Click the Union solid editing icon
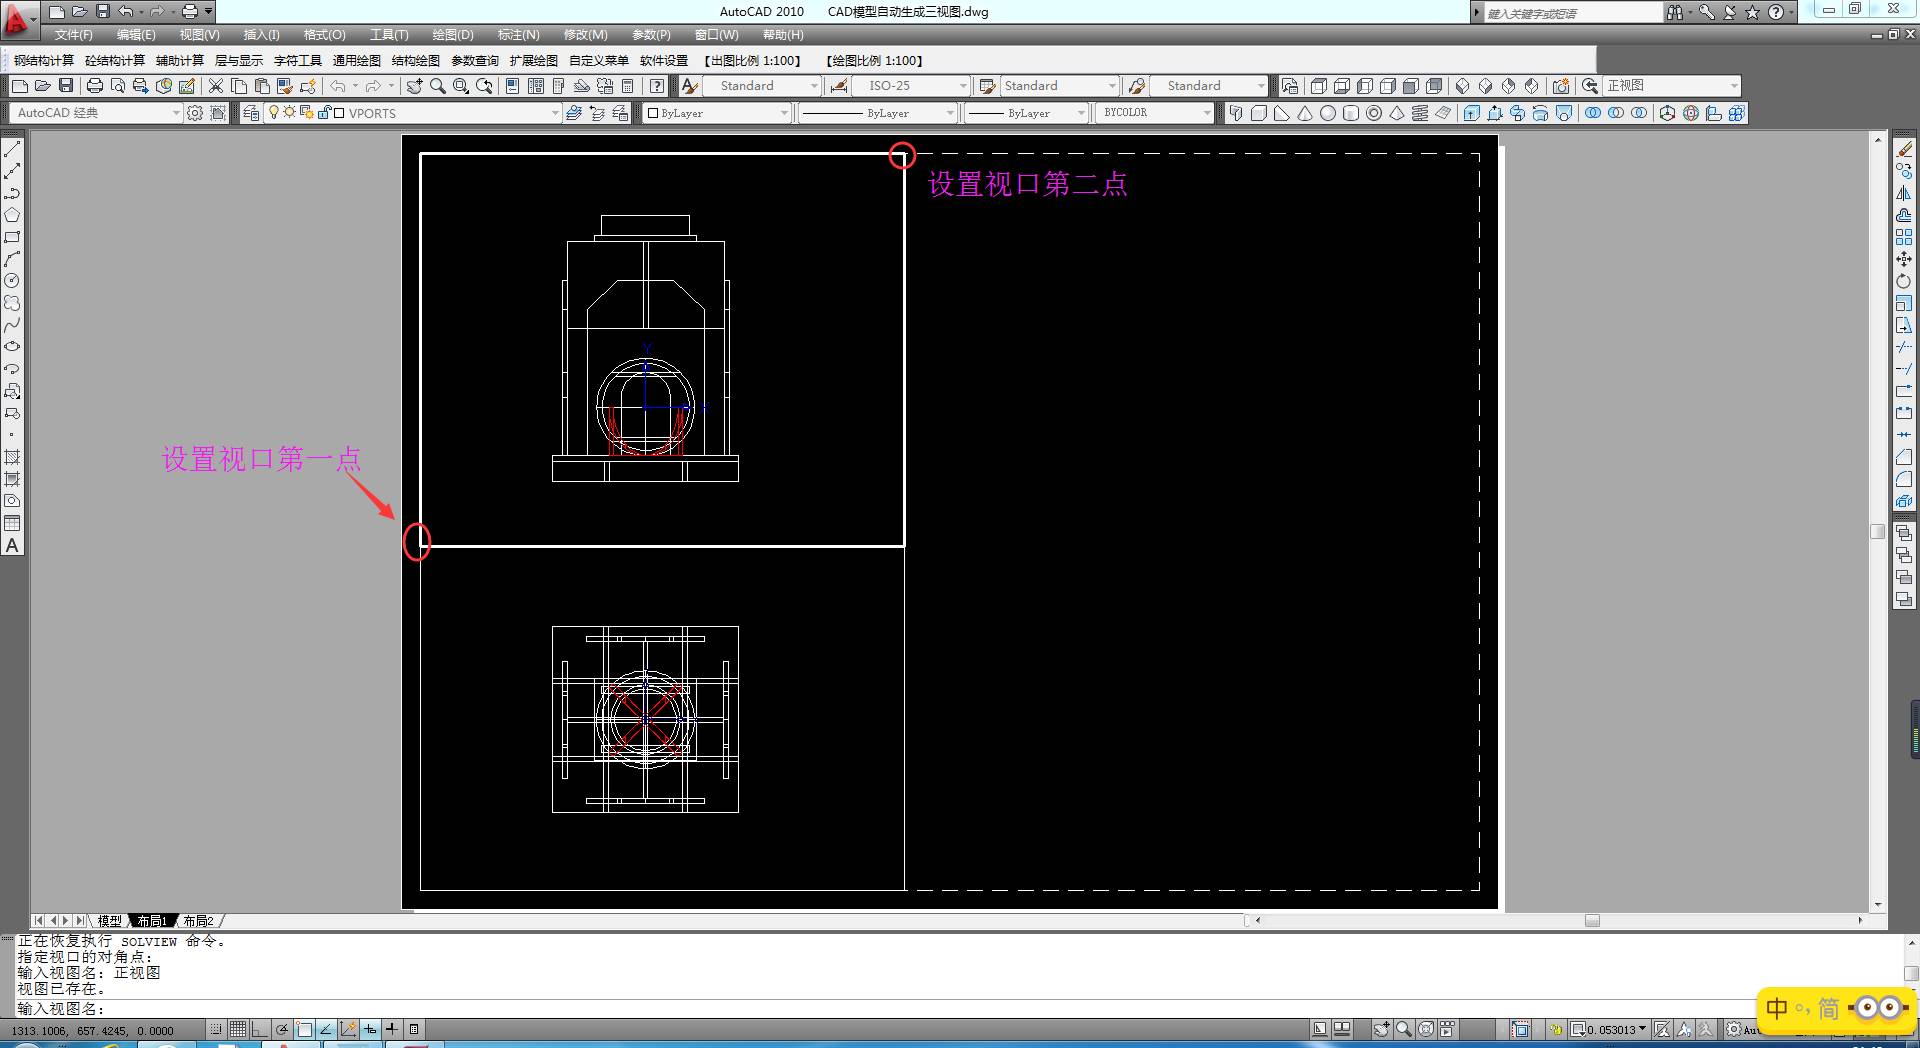 pos(1593,113)
